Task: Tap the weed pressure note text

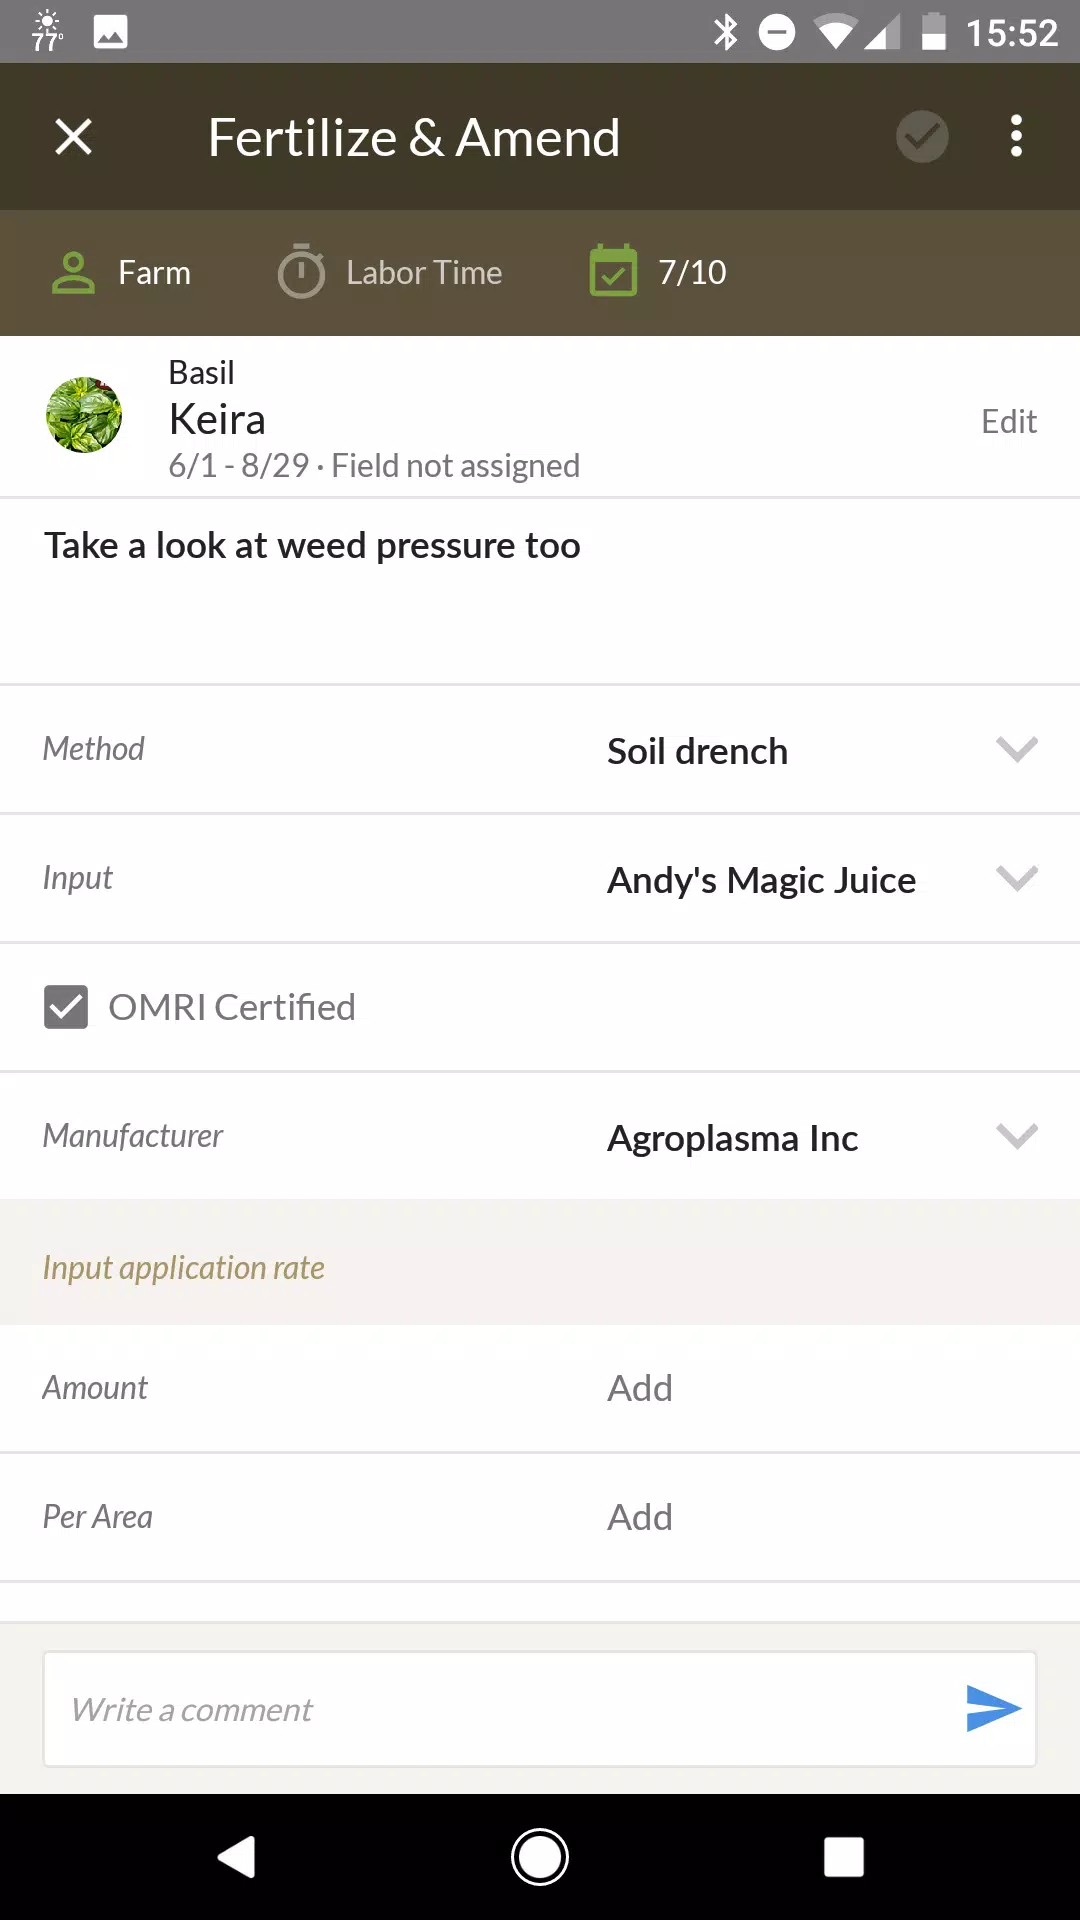Action: click(x=312, y=546)
